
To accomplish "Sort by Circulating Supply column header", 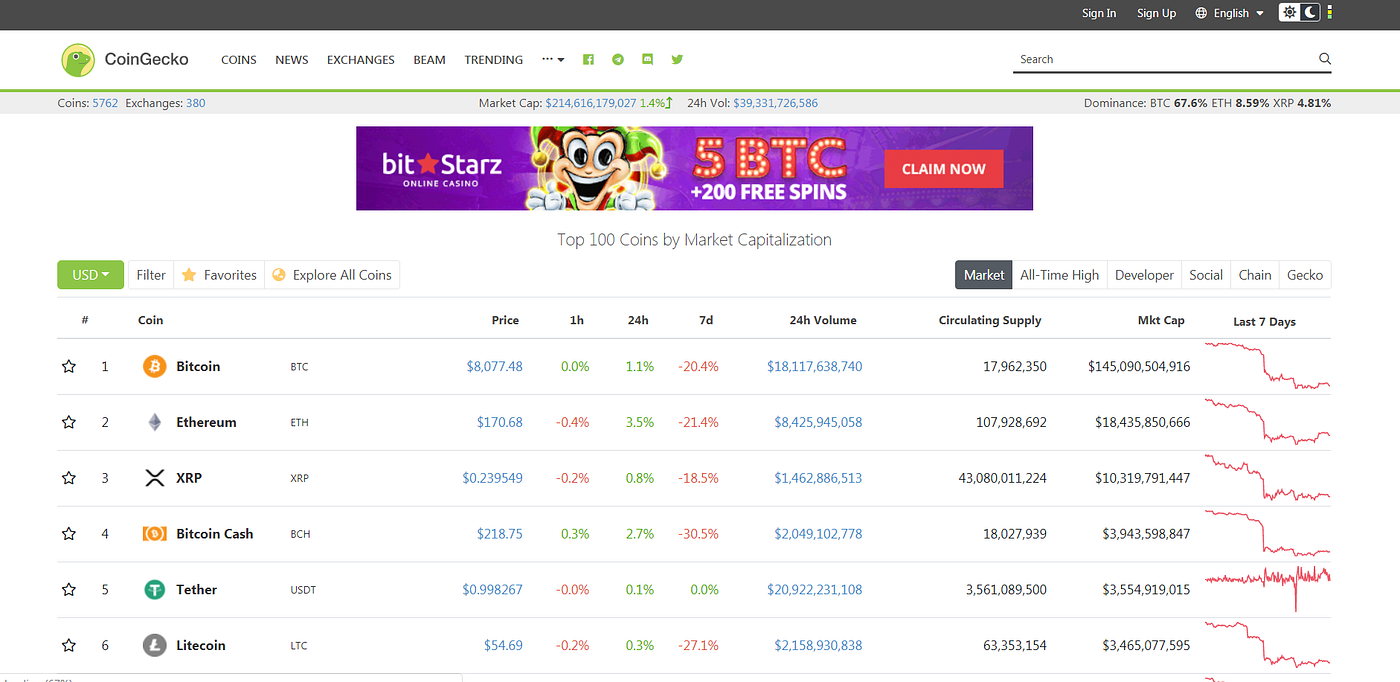I will pos(990,320).
